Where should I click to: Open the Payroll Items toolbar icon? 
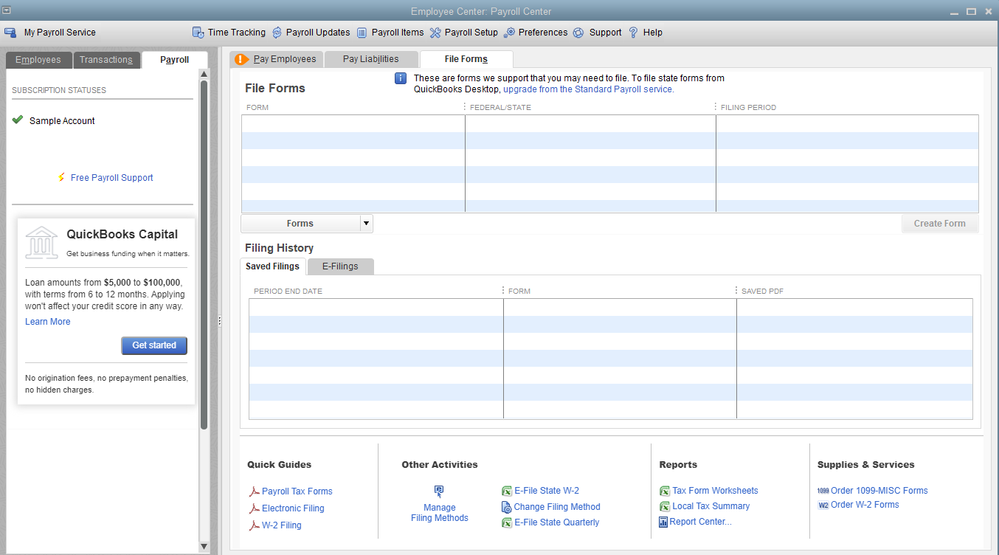[x=362, y=32]
